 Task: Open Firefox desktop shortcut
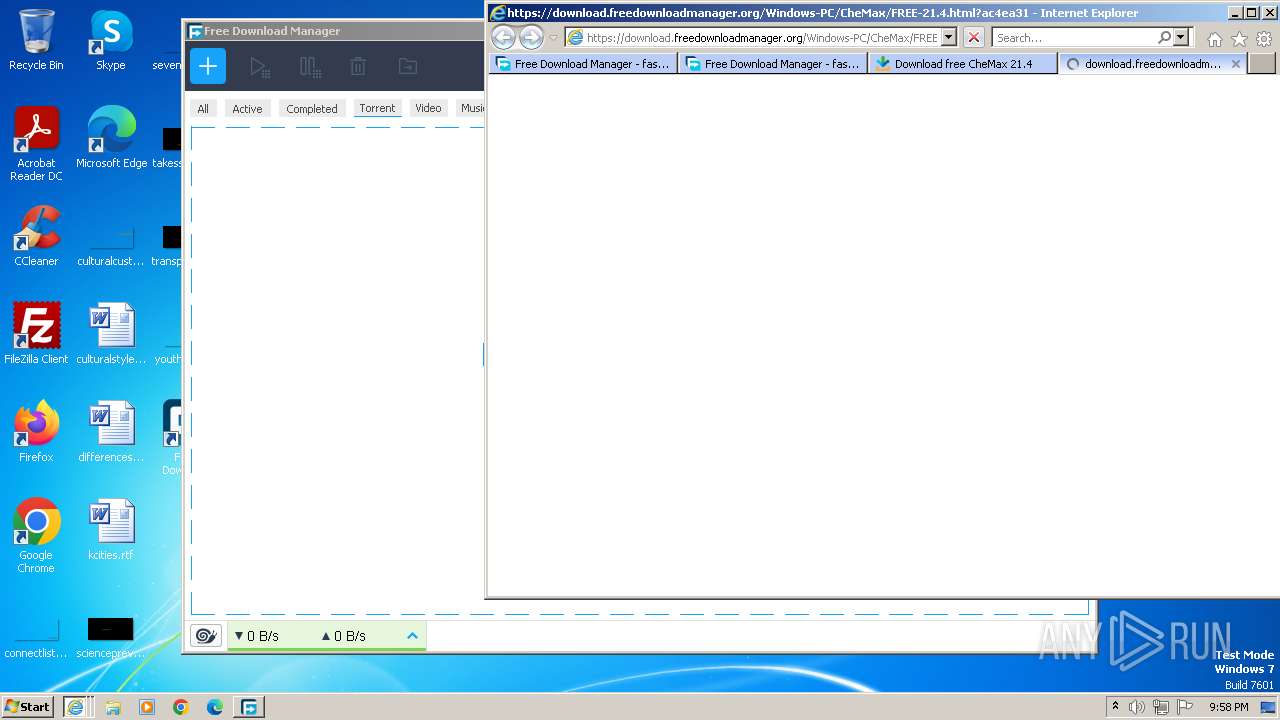point(36,431)
